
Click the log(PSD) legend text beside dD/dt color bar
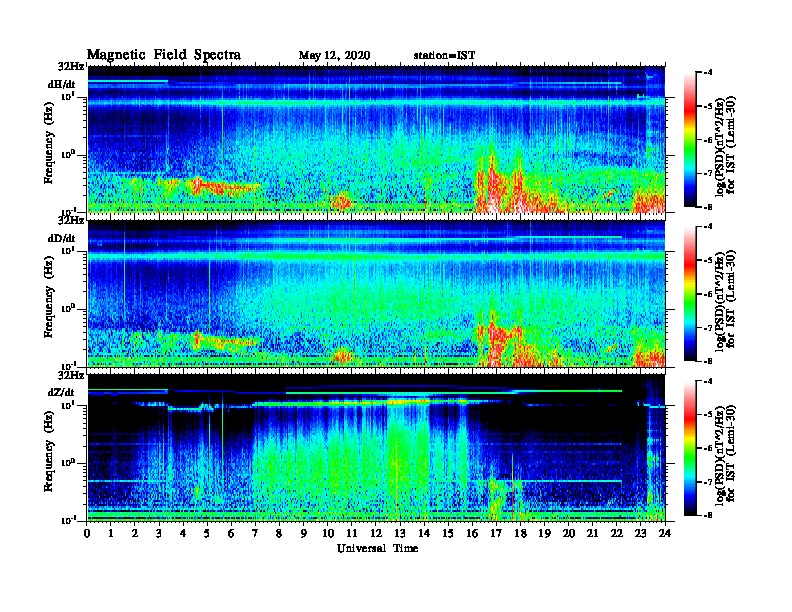point(725,299)
